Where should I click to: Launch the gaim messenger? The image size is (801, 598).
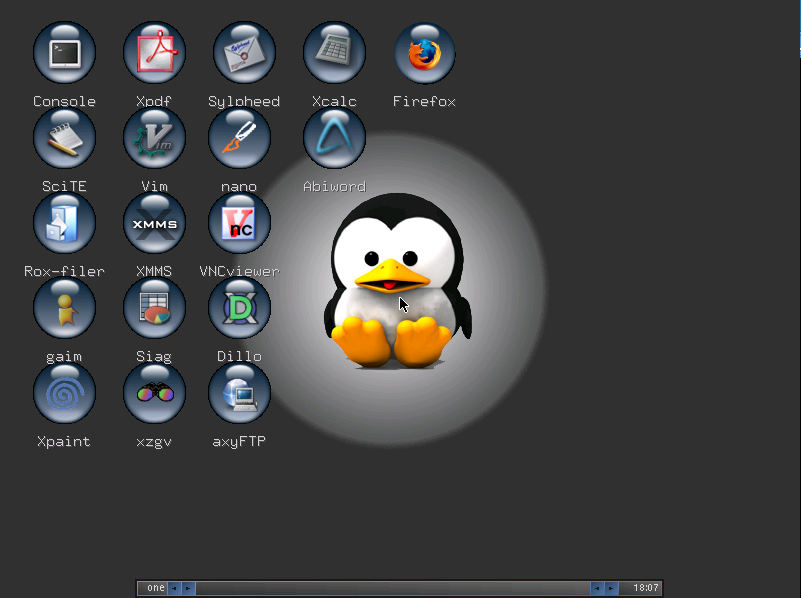click(64, 307)
